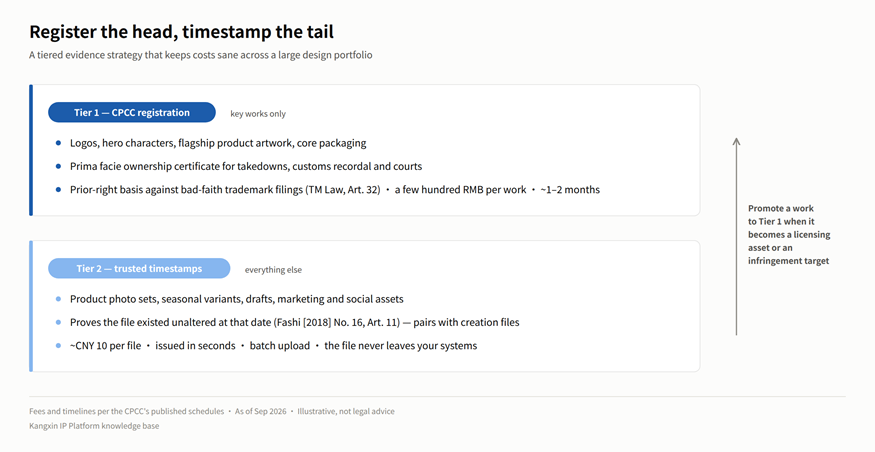Viewport: 875px width, 452px height.
Task: Click 'the file never leaves your systems' text
Action: click(401, 346)
